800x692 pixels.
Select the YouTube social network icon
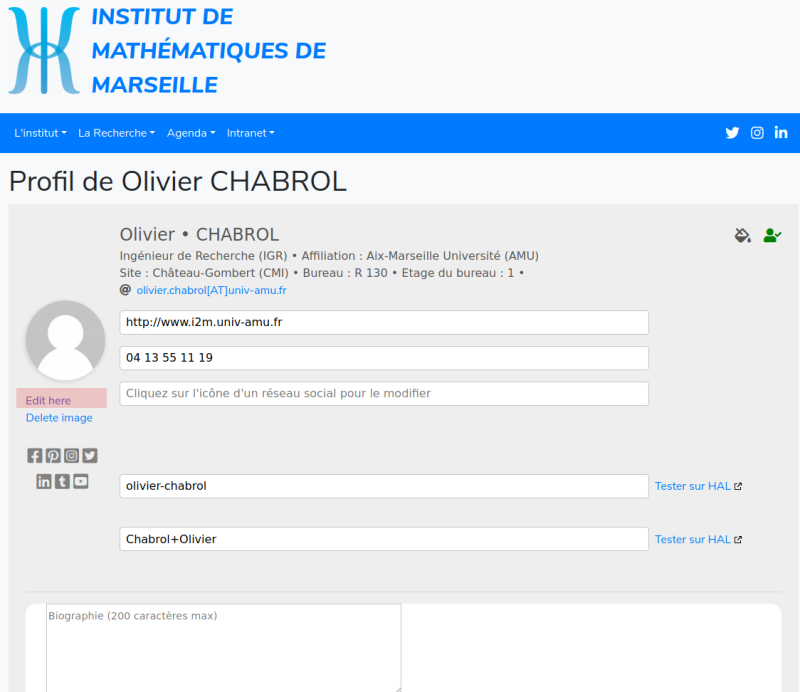81,481
